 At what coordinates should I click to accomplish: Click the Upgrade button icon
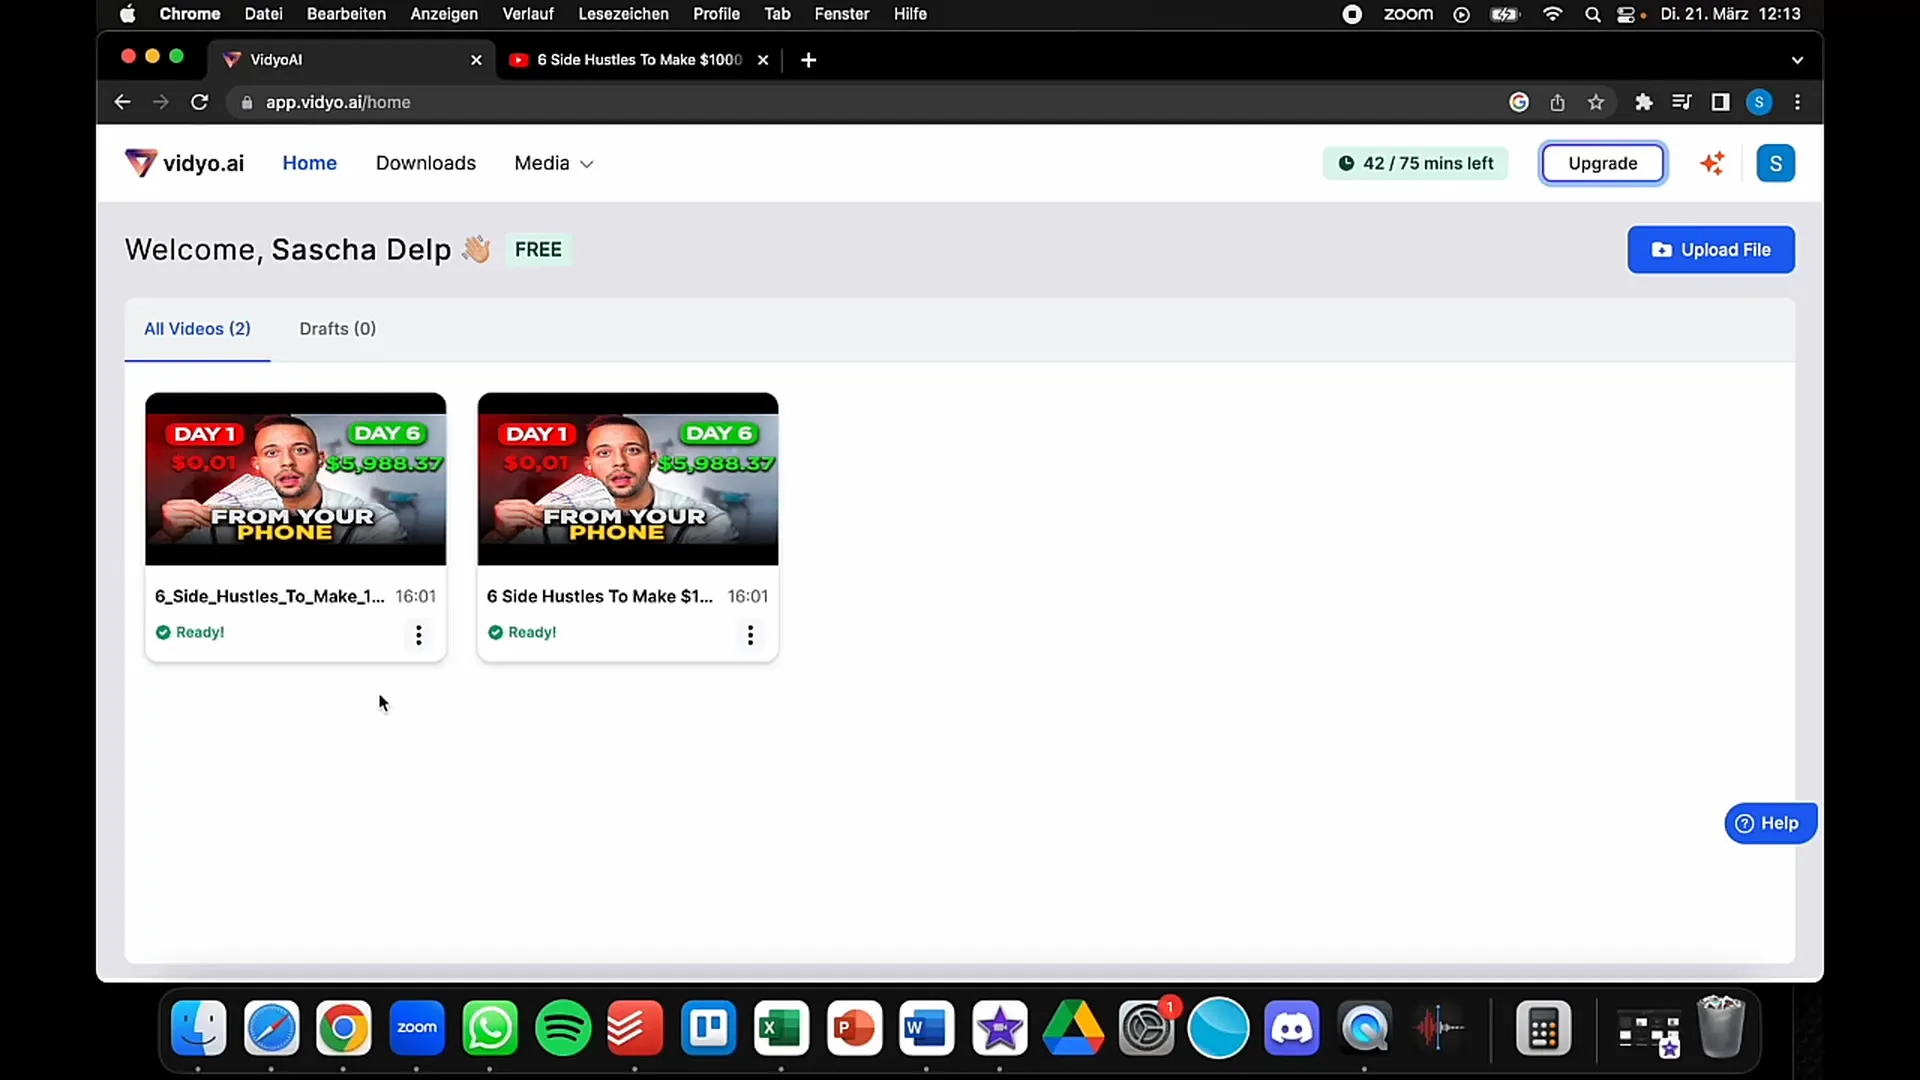point(1602,162)
